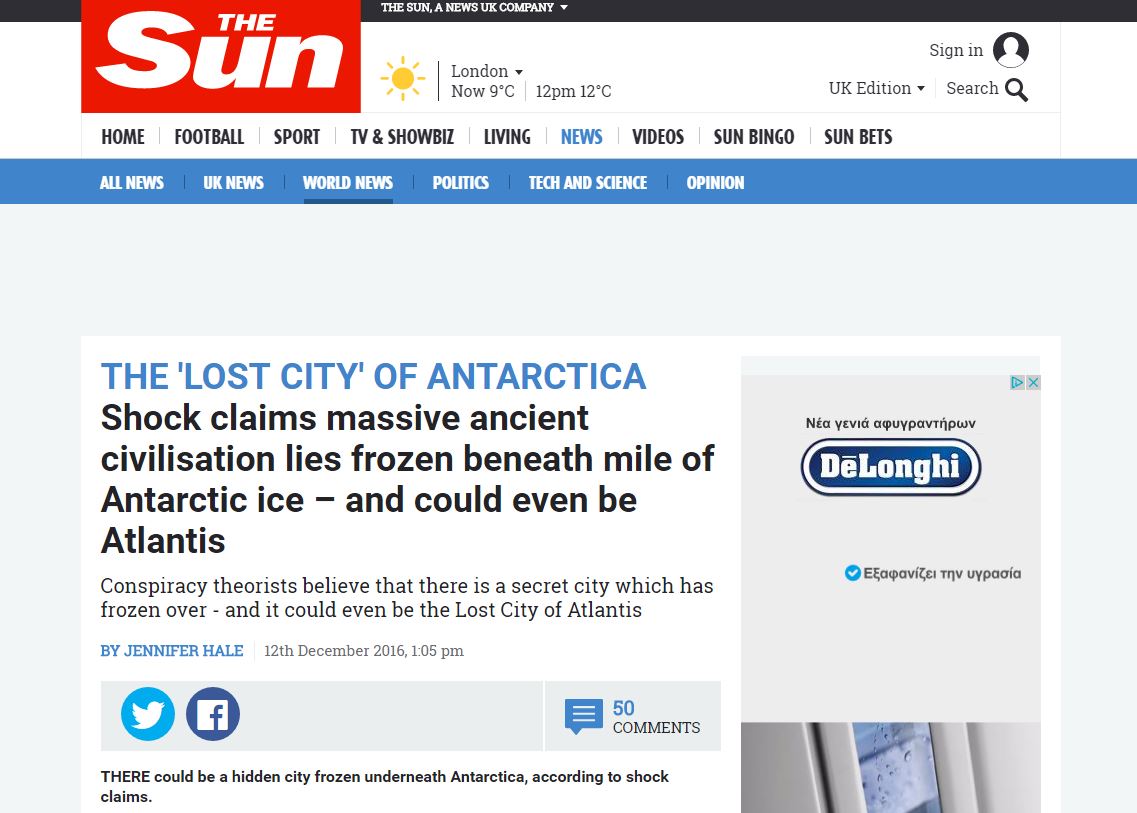Image resolution: width=1137 pixels, height=813 pixels.
Task: Click the user profile avatar icon
Action: (1011, 50)
